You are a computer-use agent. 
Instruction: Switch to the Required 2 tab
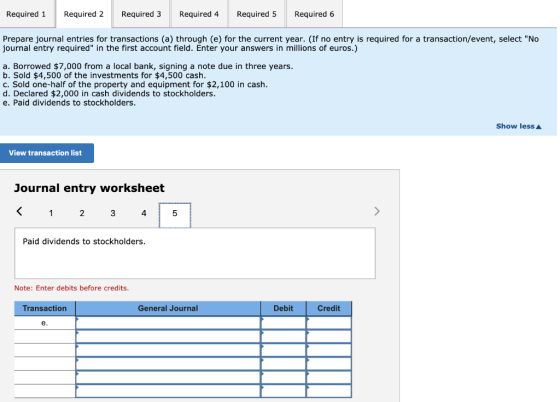(84, 14)
